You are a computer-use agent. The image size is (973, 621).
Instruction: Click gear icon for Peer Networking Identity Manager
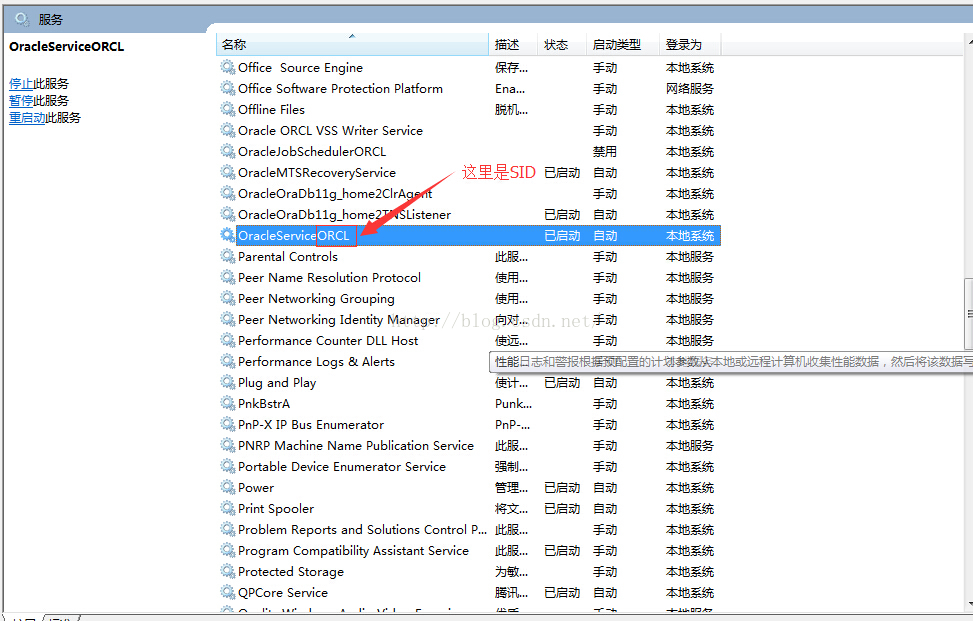[228, 319]
